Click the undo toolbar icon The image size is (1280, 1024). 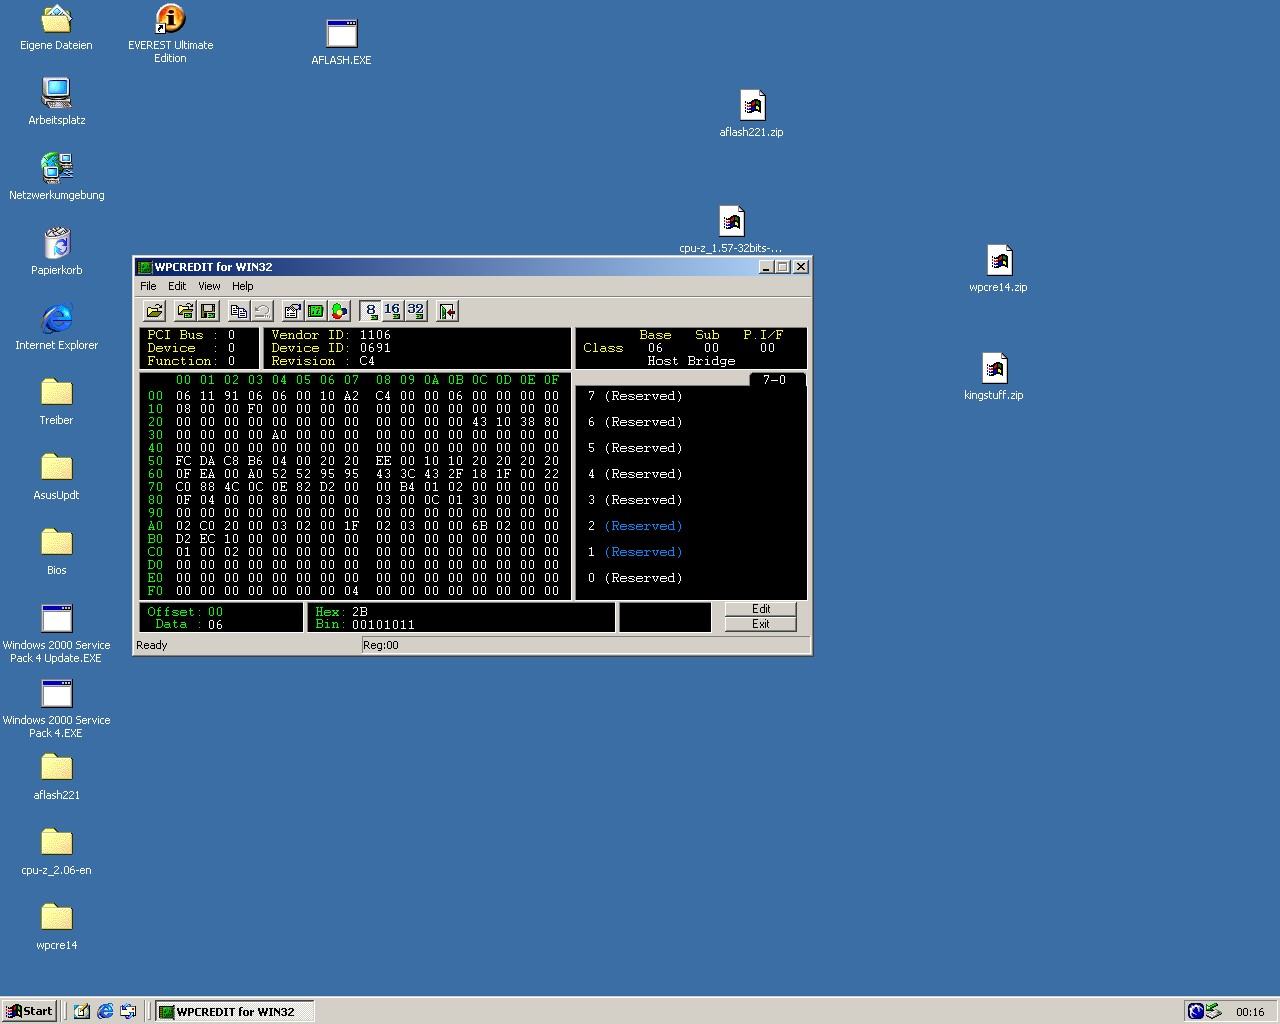tap(262, 311)
